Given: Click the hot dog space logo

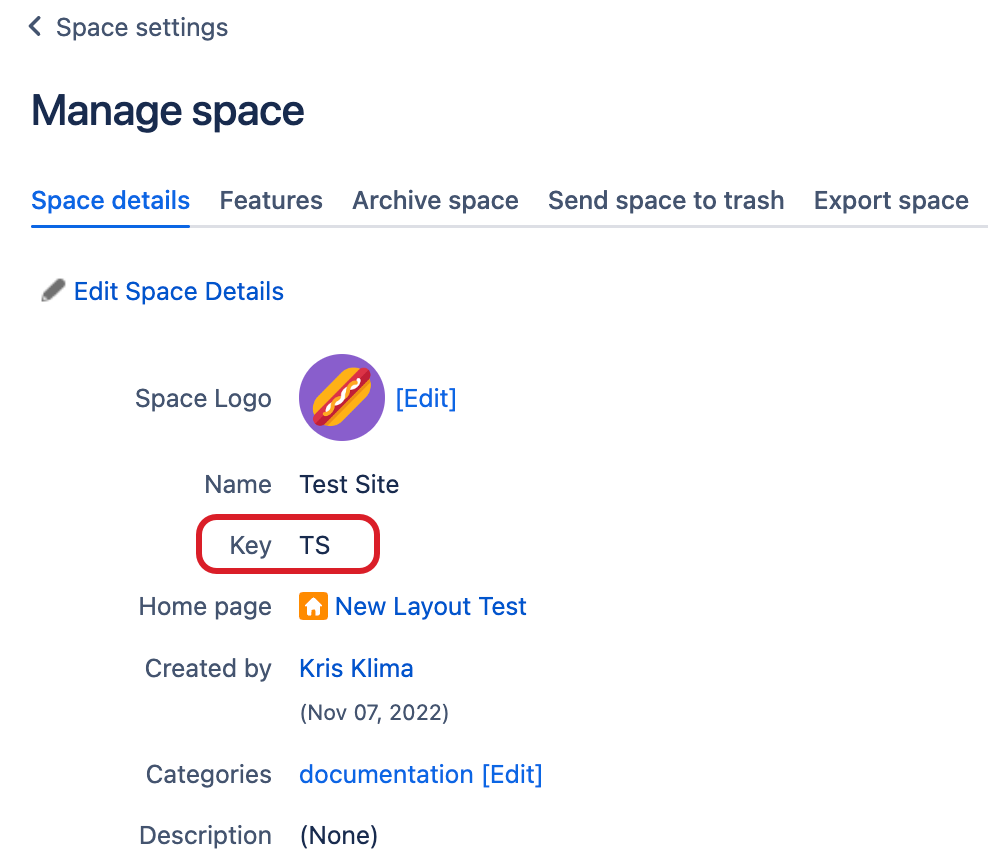Looking at the screenshot, I should tap(342, 397).
